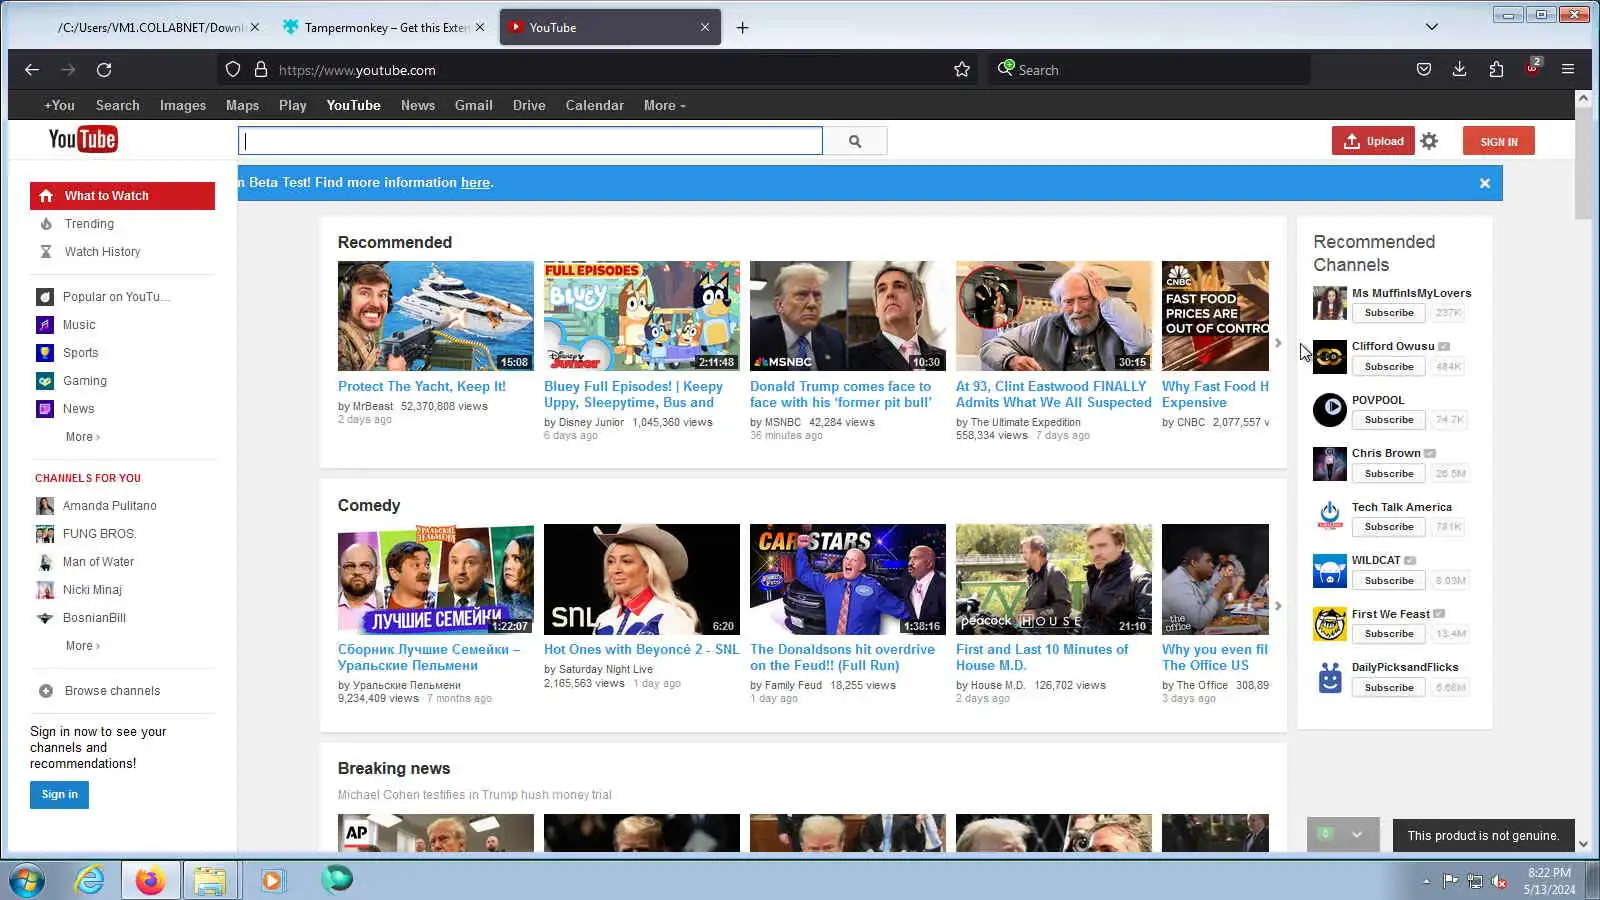Open Windows Media Player from the taskbar
This screenshot has height=900, width=1600.
[x=272, y=880]
